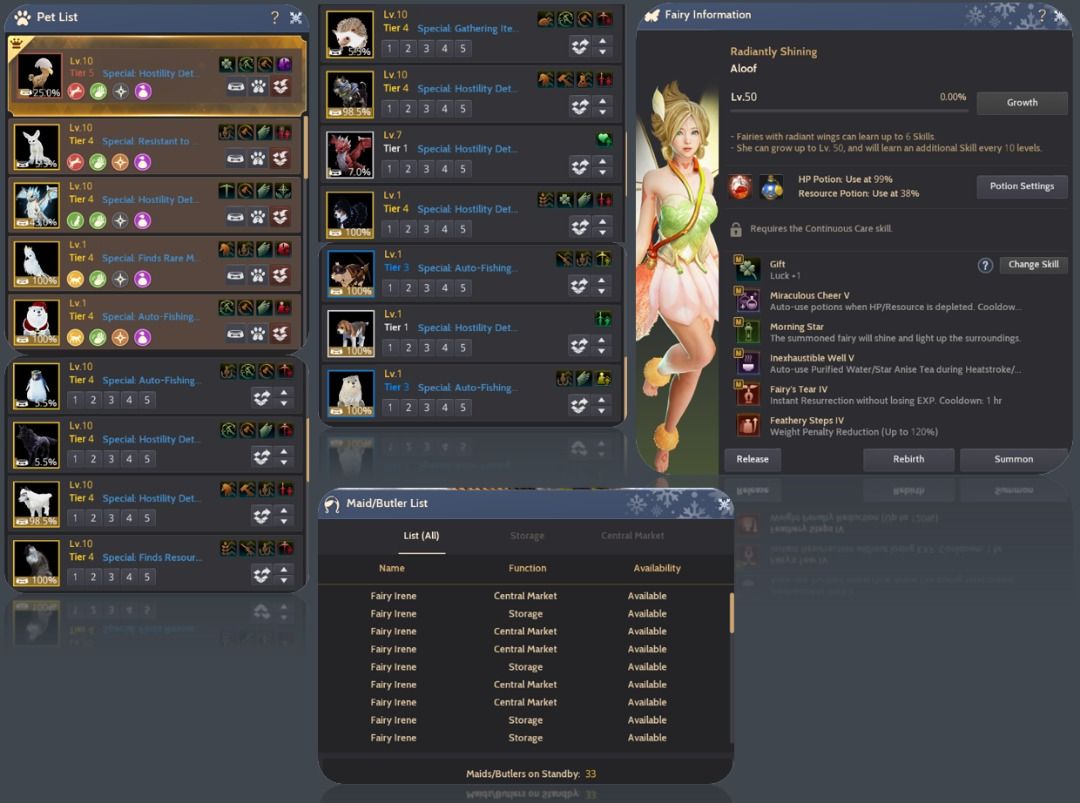Viewport: 1080px width, 803px height.
Task: Click the help icon next to Change Skill
Action: pyautogui.click(x=985, y=265)
